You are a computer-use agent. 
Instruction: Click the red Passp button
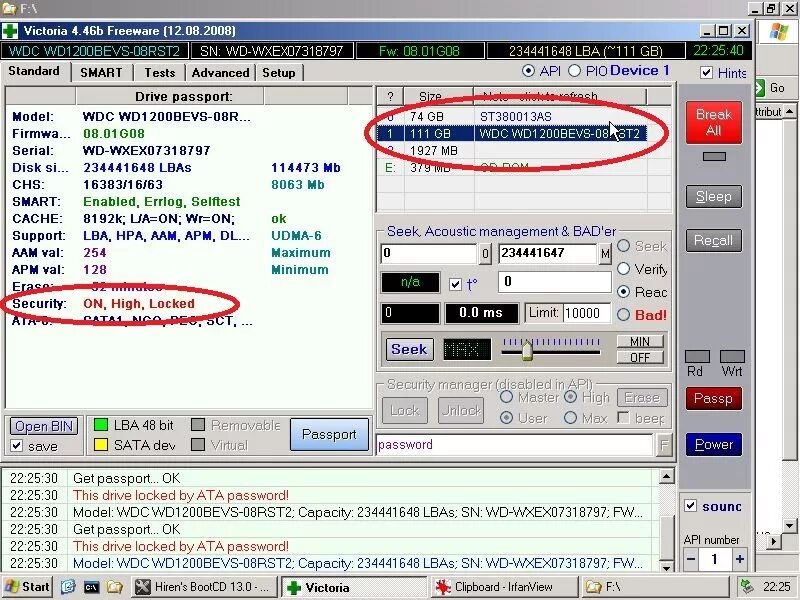click(714, 398)
